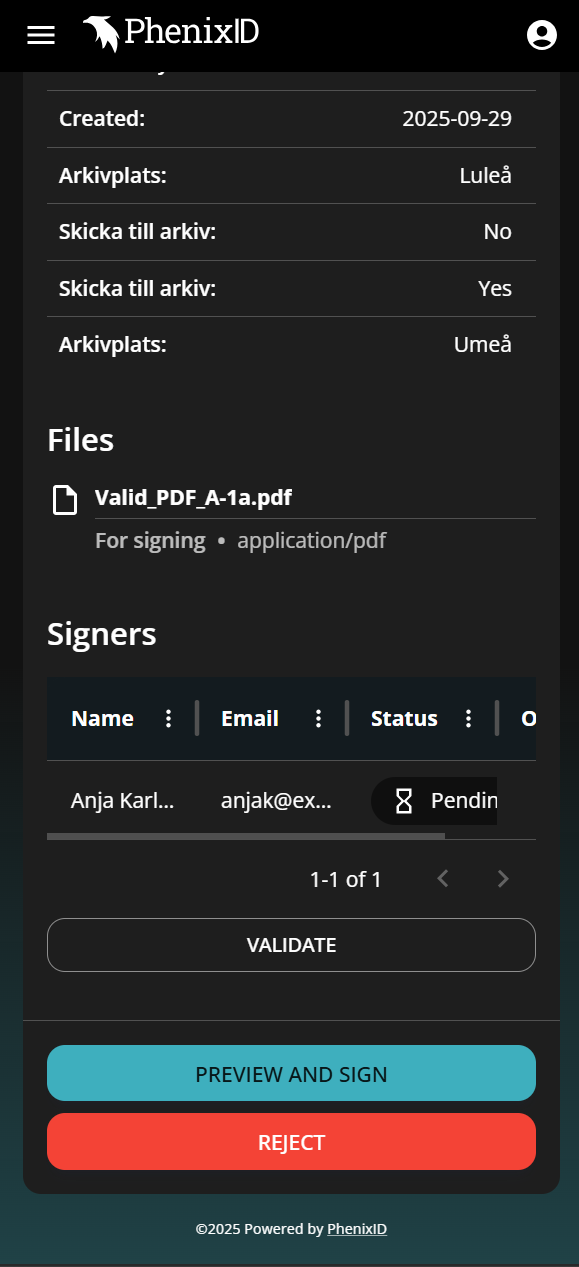Image resolution: width=579 pixels, height=1267 pixels.
Task: Click the Files section heading
Action: pyautogui.click(x=81, y=440)
